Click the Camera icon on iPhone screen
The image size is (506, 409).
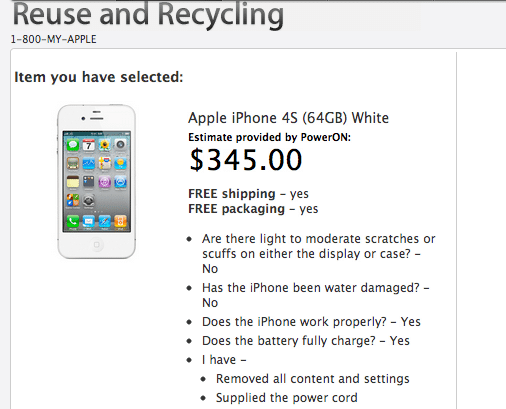[x=120, y=145]
